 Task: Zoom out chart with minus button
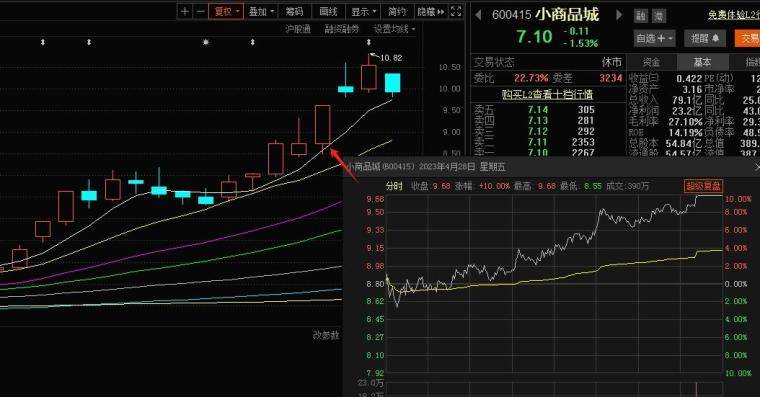point(200,12)
